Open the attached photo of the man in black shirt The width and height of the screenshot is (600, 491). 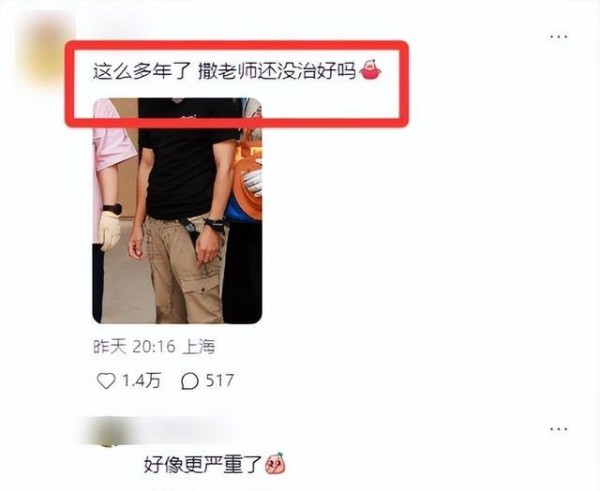click(x=177, y=210)
